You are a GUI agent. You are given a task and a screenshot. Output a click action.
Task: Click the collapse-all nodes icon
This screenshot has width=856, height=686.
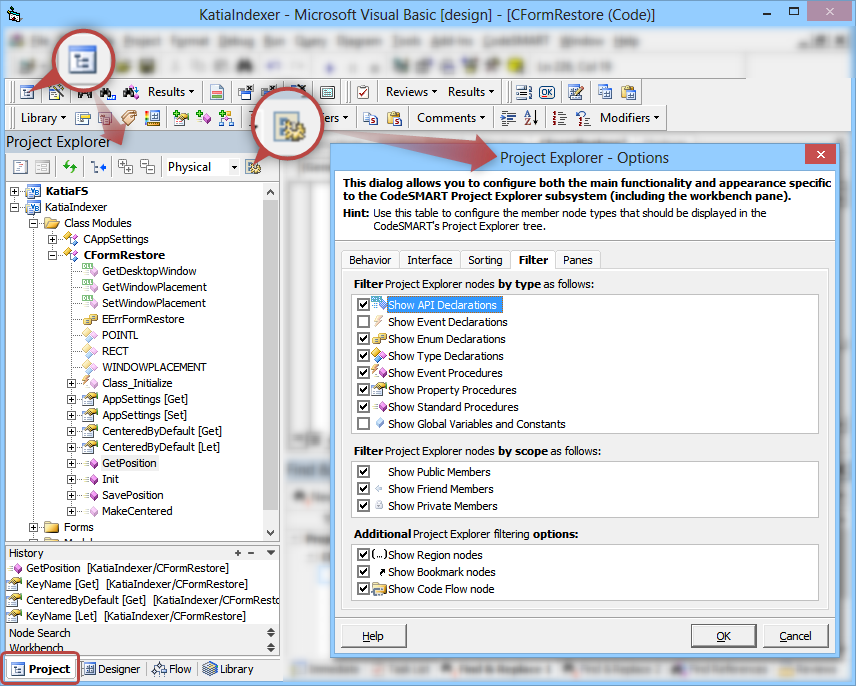click(146, 166)
